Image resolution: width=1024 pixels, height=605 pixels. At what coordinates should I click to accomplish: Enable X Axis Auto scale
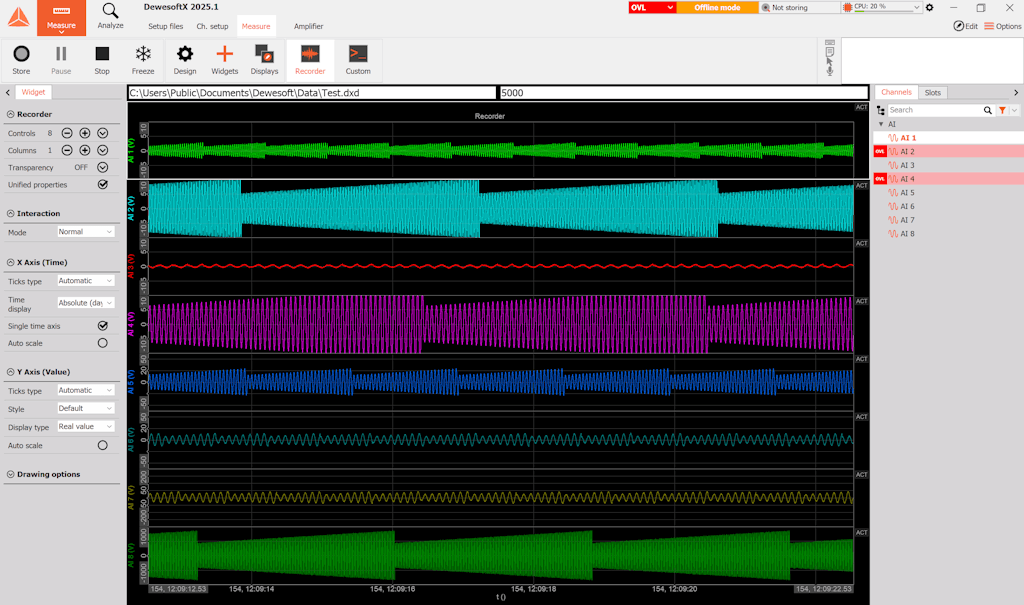pos(103,343)
